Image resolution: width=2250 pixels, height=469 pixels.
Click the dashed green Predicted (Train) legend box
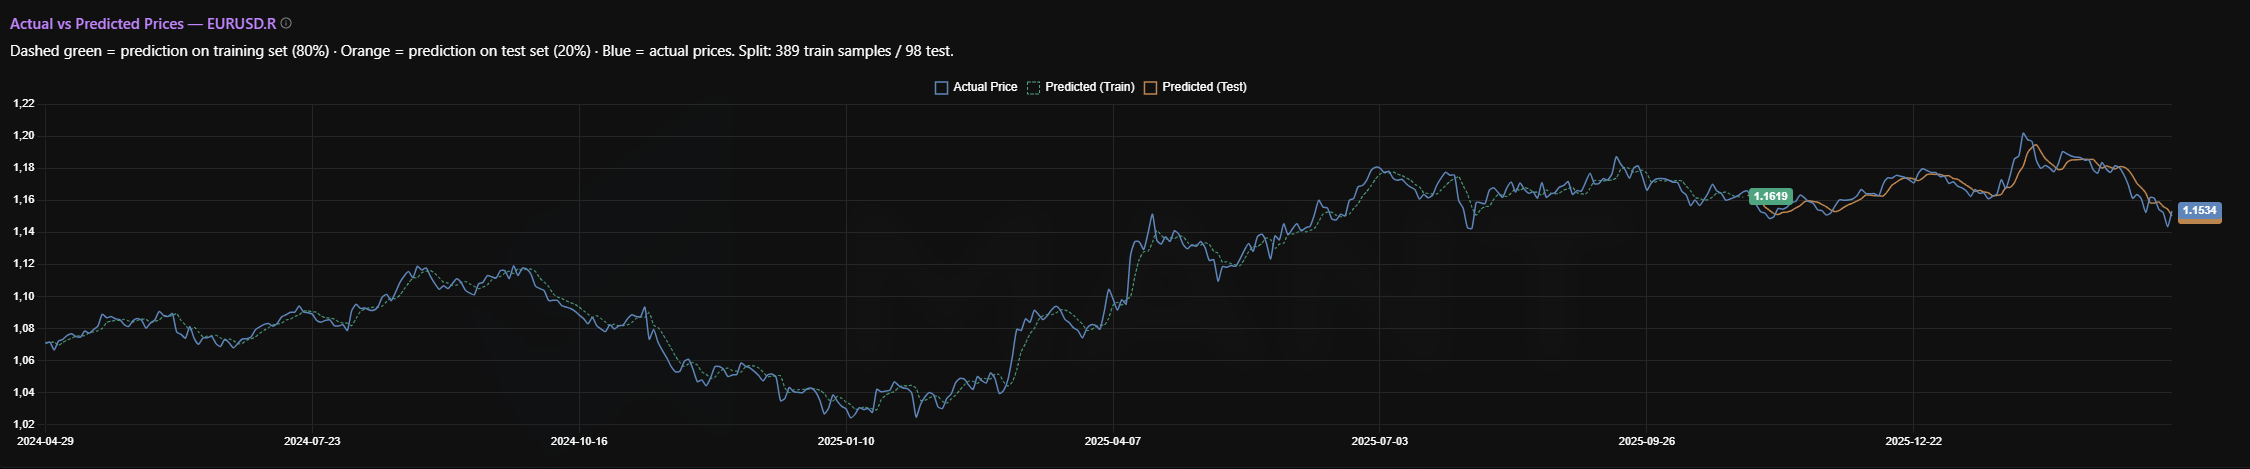click(1034, 88)
